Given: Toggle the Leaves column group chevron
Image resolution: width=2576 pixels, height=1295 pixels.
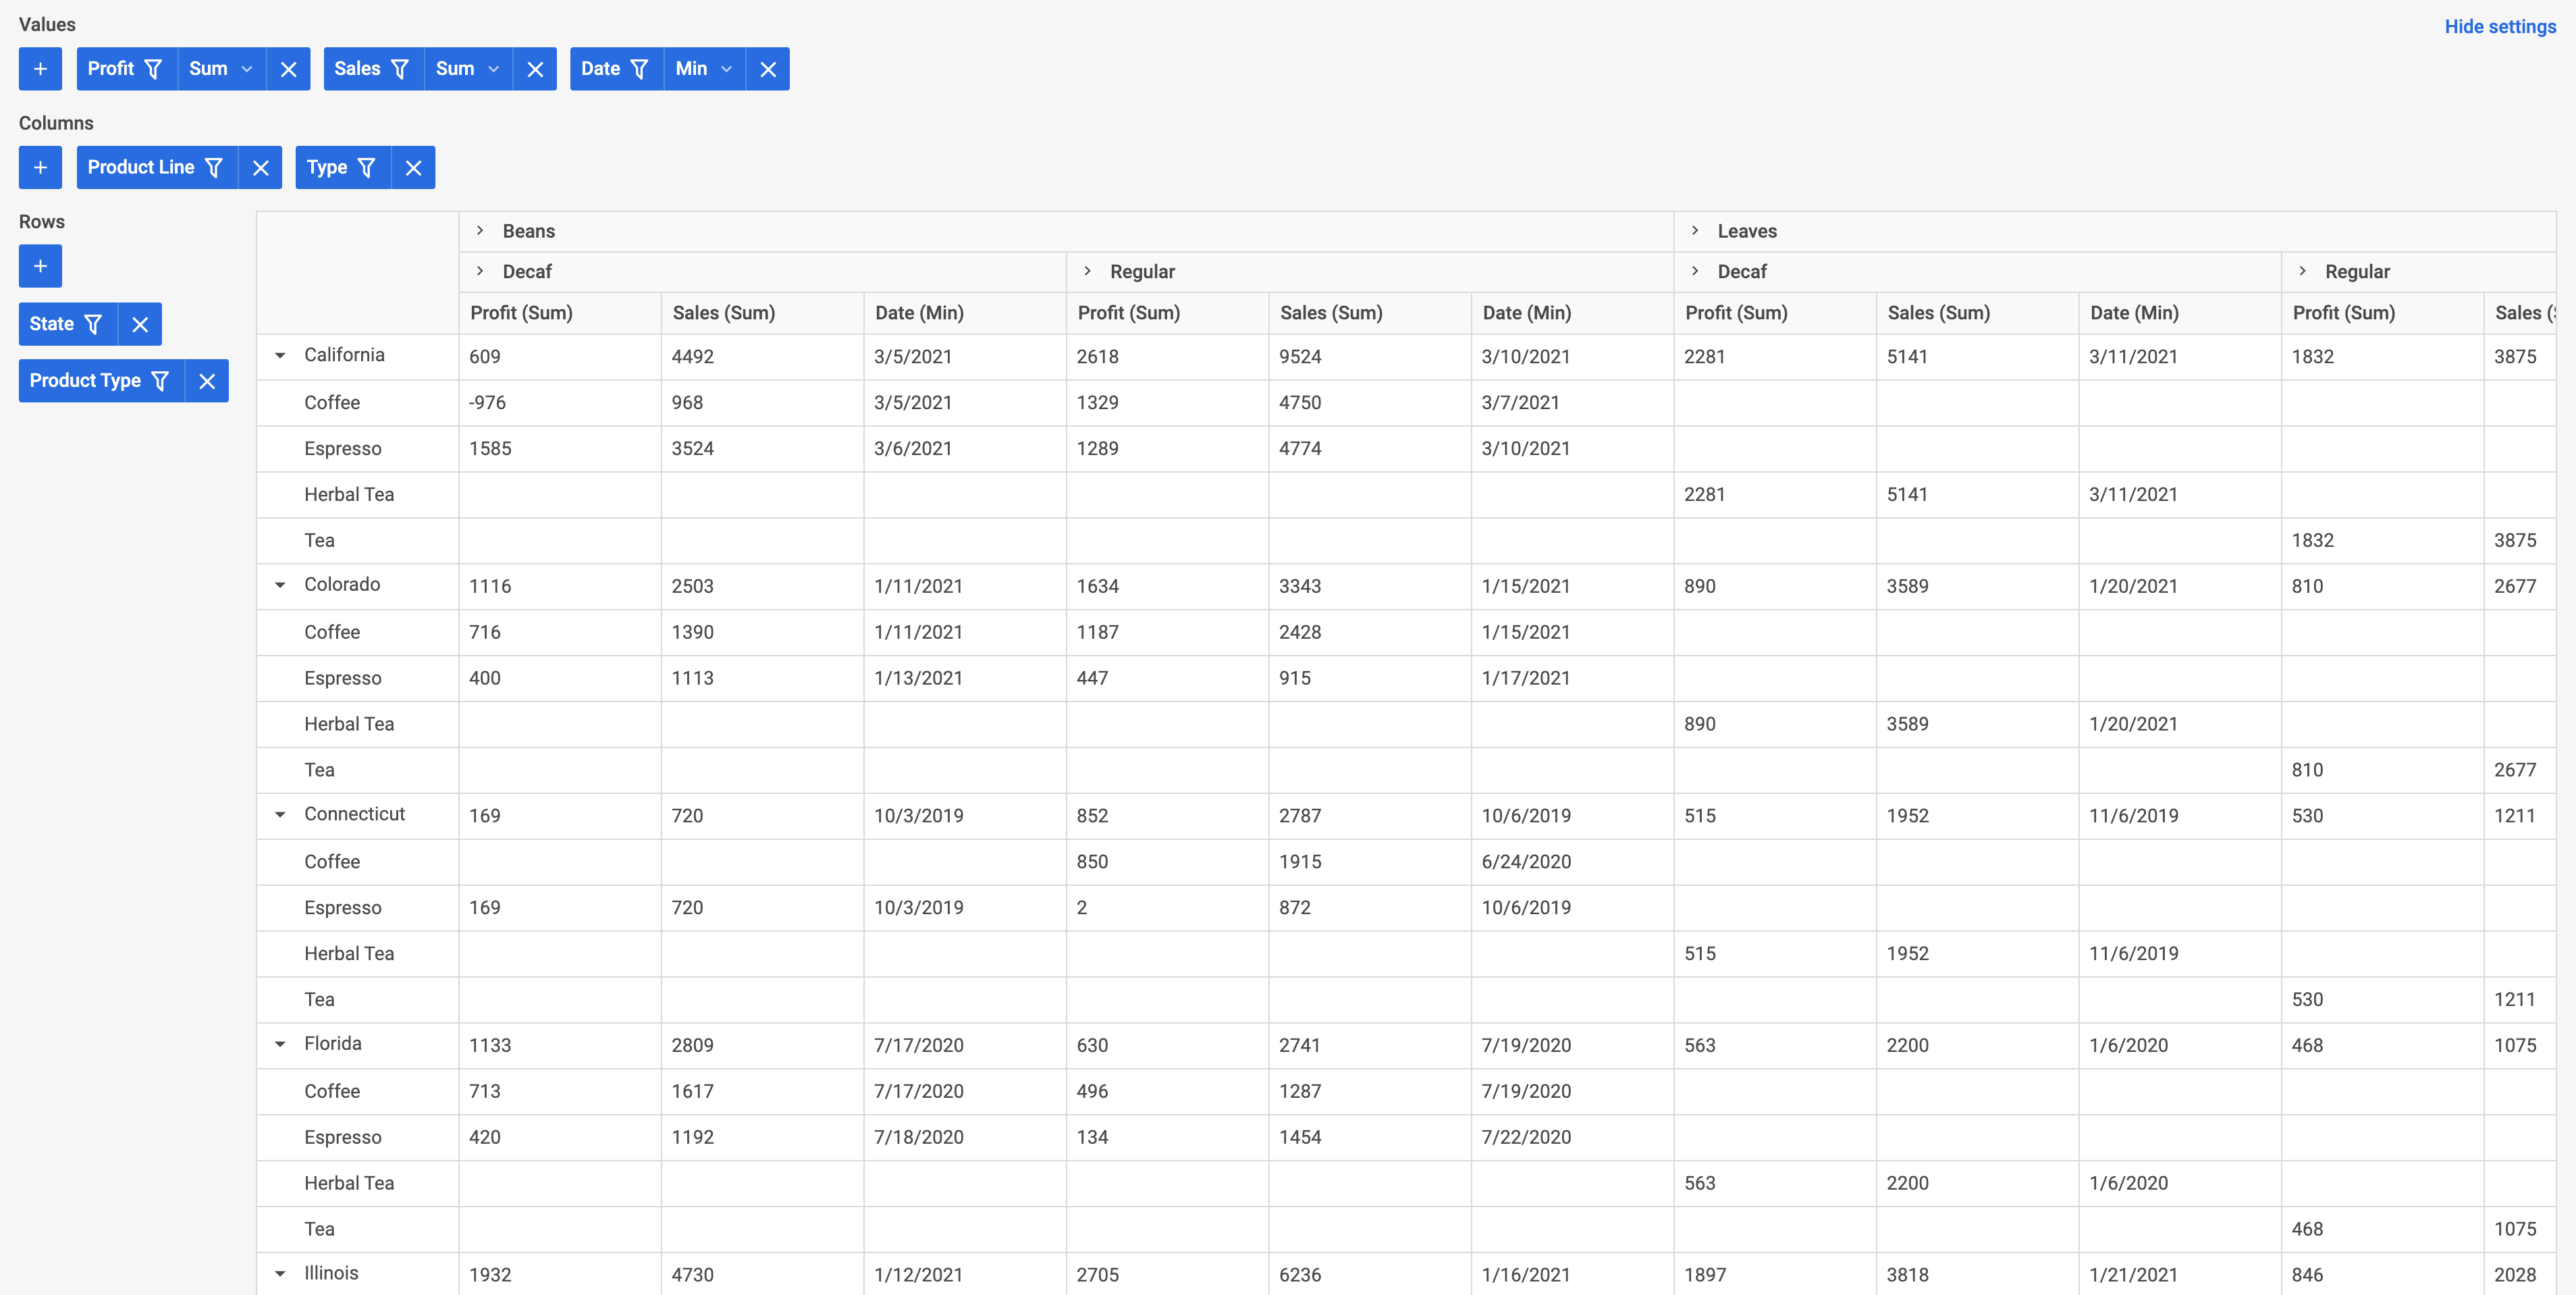Looking at the screenshot, I should (x=1695, y=231).
